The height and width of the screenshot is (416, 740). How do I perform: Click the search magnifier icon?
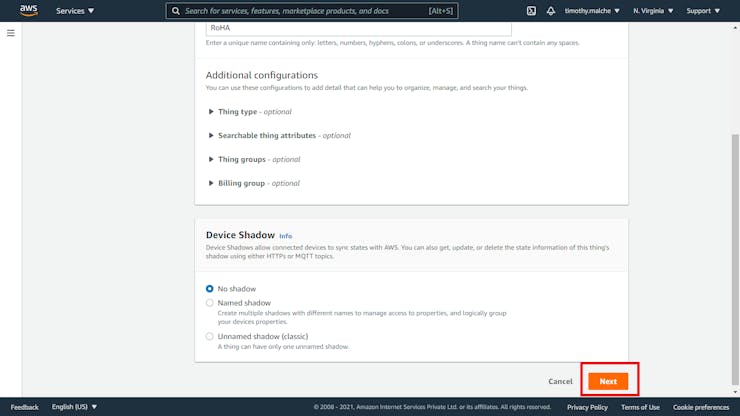176,11
